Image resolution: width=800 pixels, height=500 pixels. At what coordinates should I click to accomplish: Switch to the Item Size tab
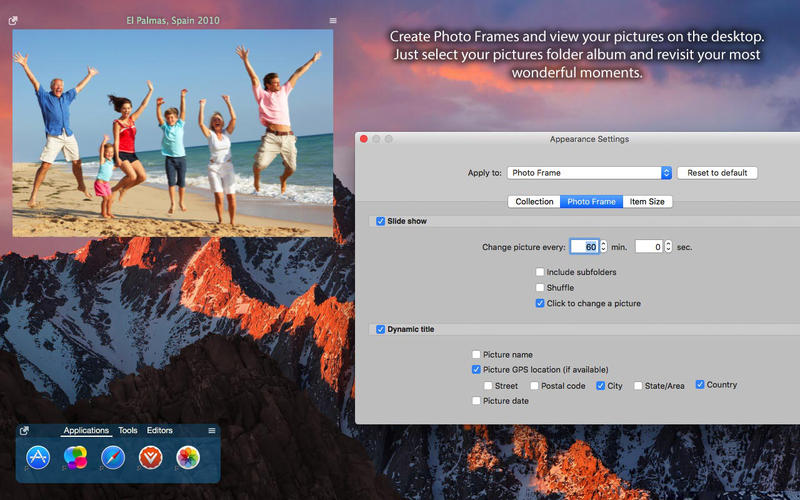[646, 202]
